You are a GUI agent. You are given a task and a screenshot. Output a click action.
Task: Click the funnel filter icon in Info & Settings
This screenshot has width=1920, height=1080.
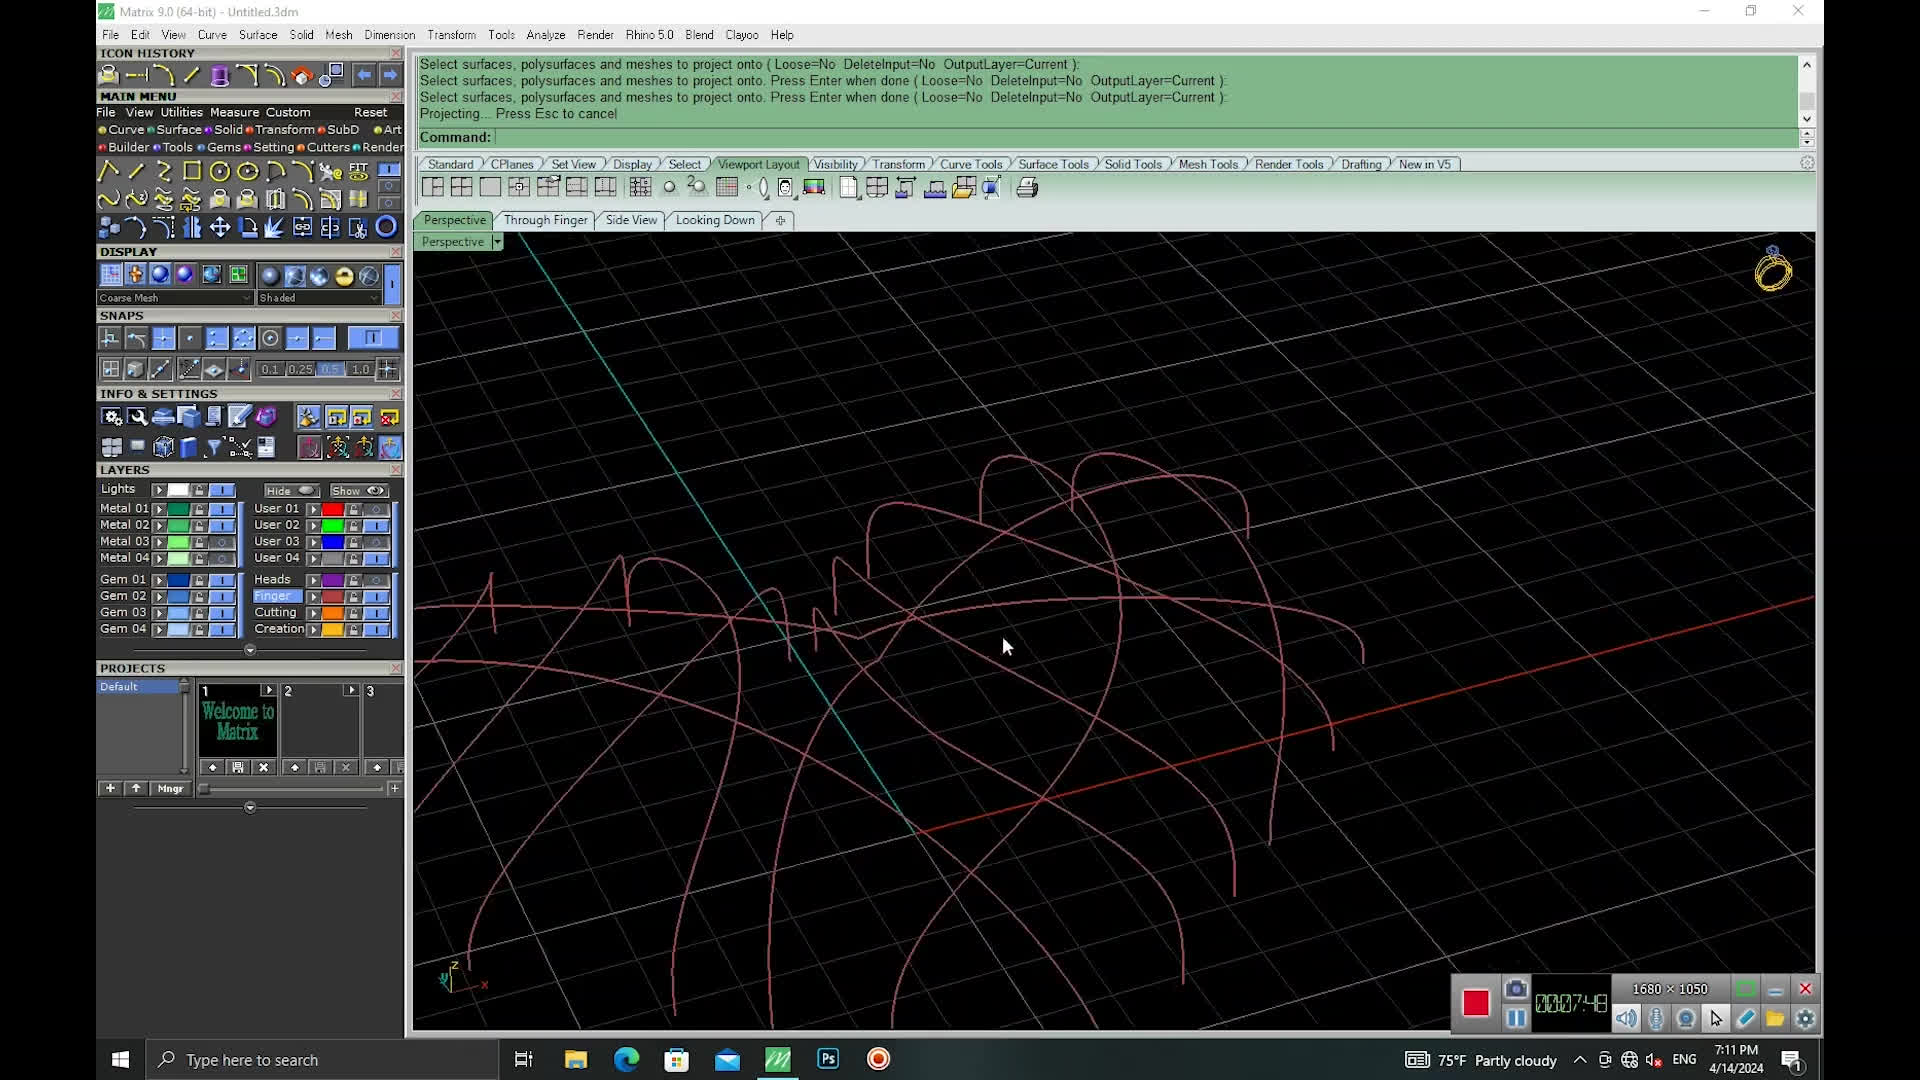click(213, 447)
